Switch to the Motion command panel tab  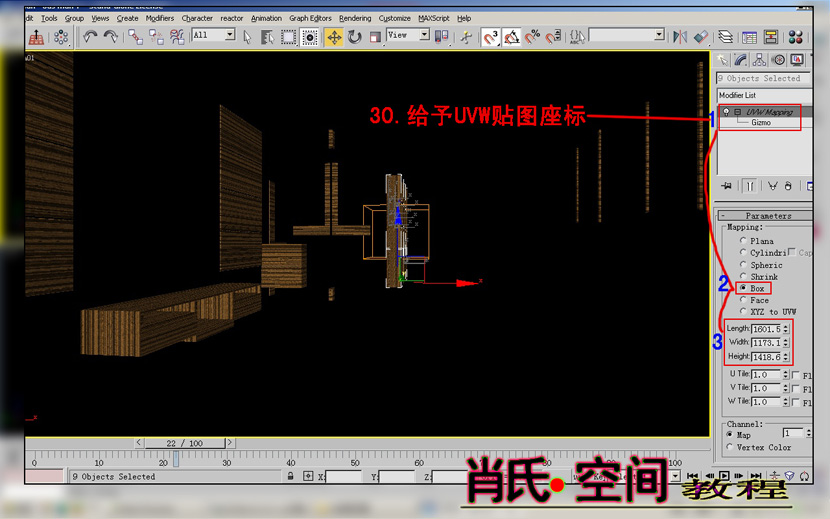click(x=778, y=60)
